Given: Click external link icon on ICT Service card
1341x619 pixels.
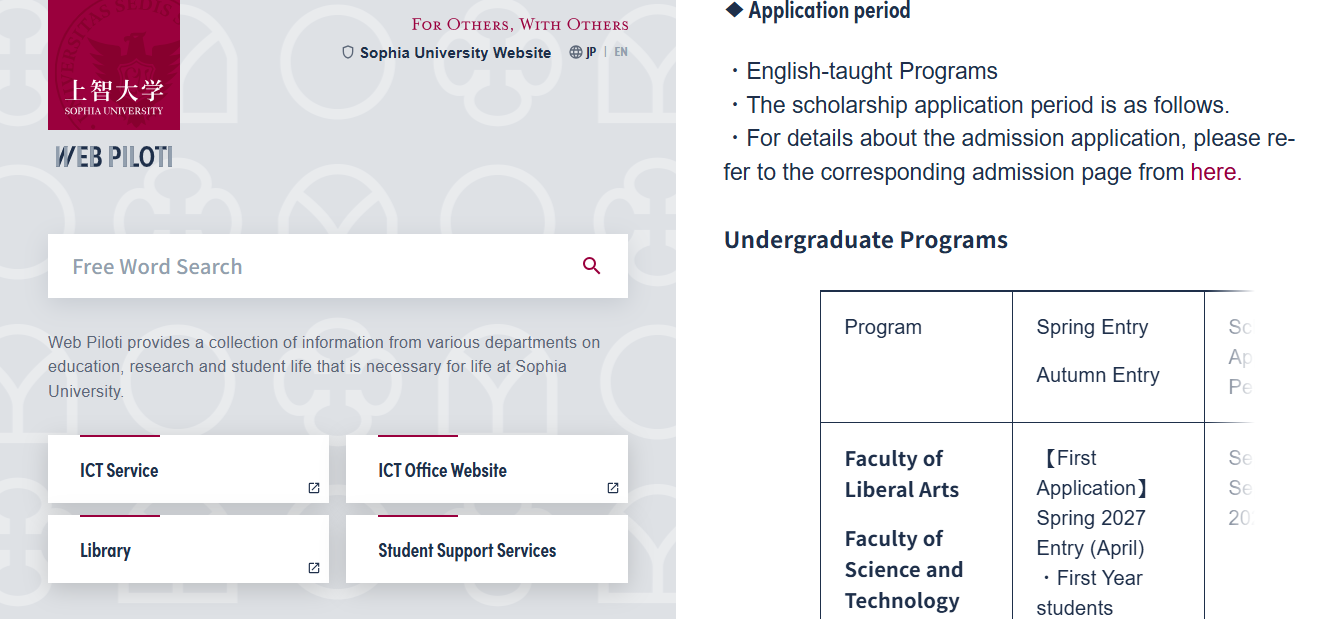Looking at the screenshot, I should [x=314, y=488].
